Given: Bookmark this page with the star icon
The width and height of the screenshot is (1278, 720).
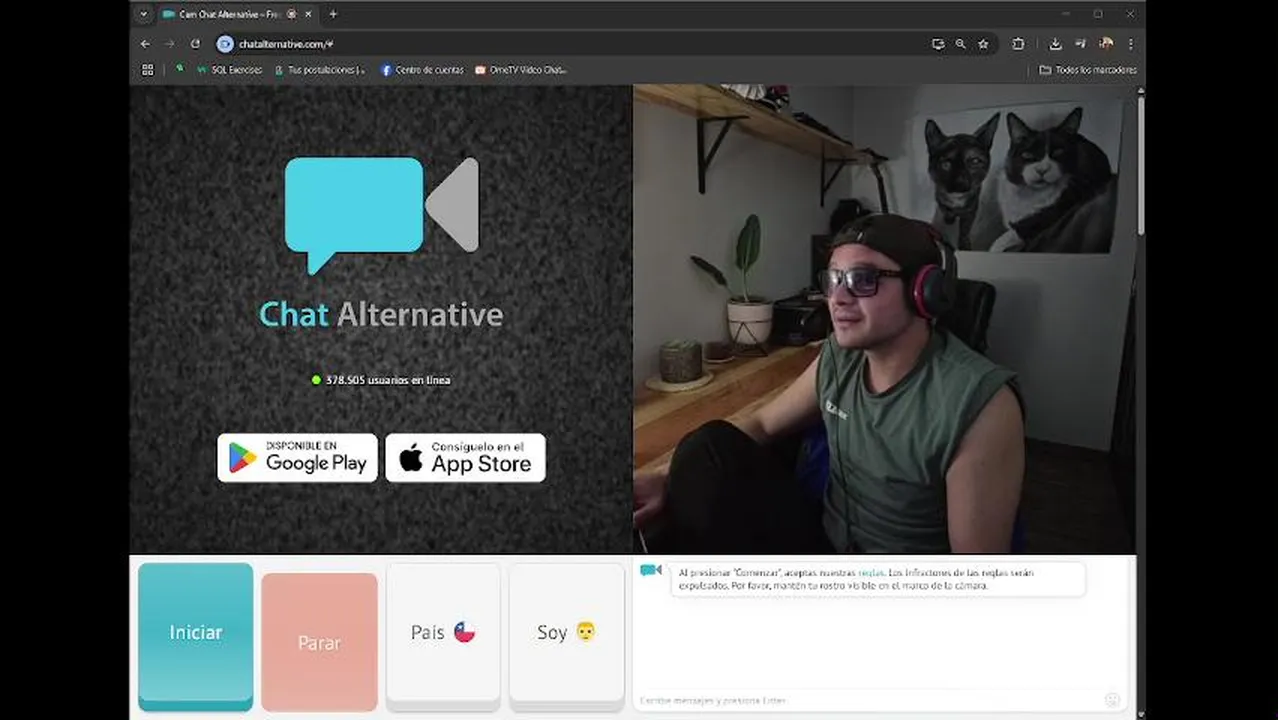Looking at the screenshot, I should coord(983,44).
